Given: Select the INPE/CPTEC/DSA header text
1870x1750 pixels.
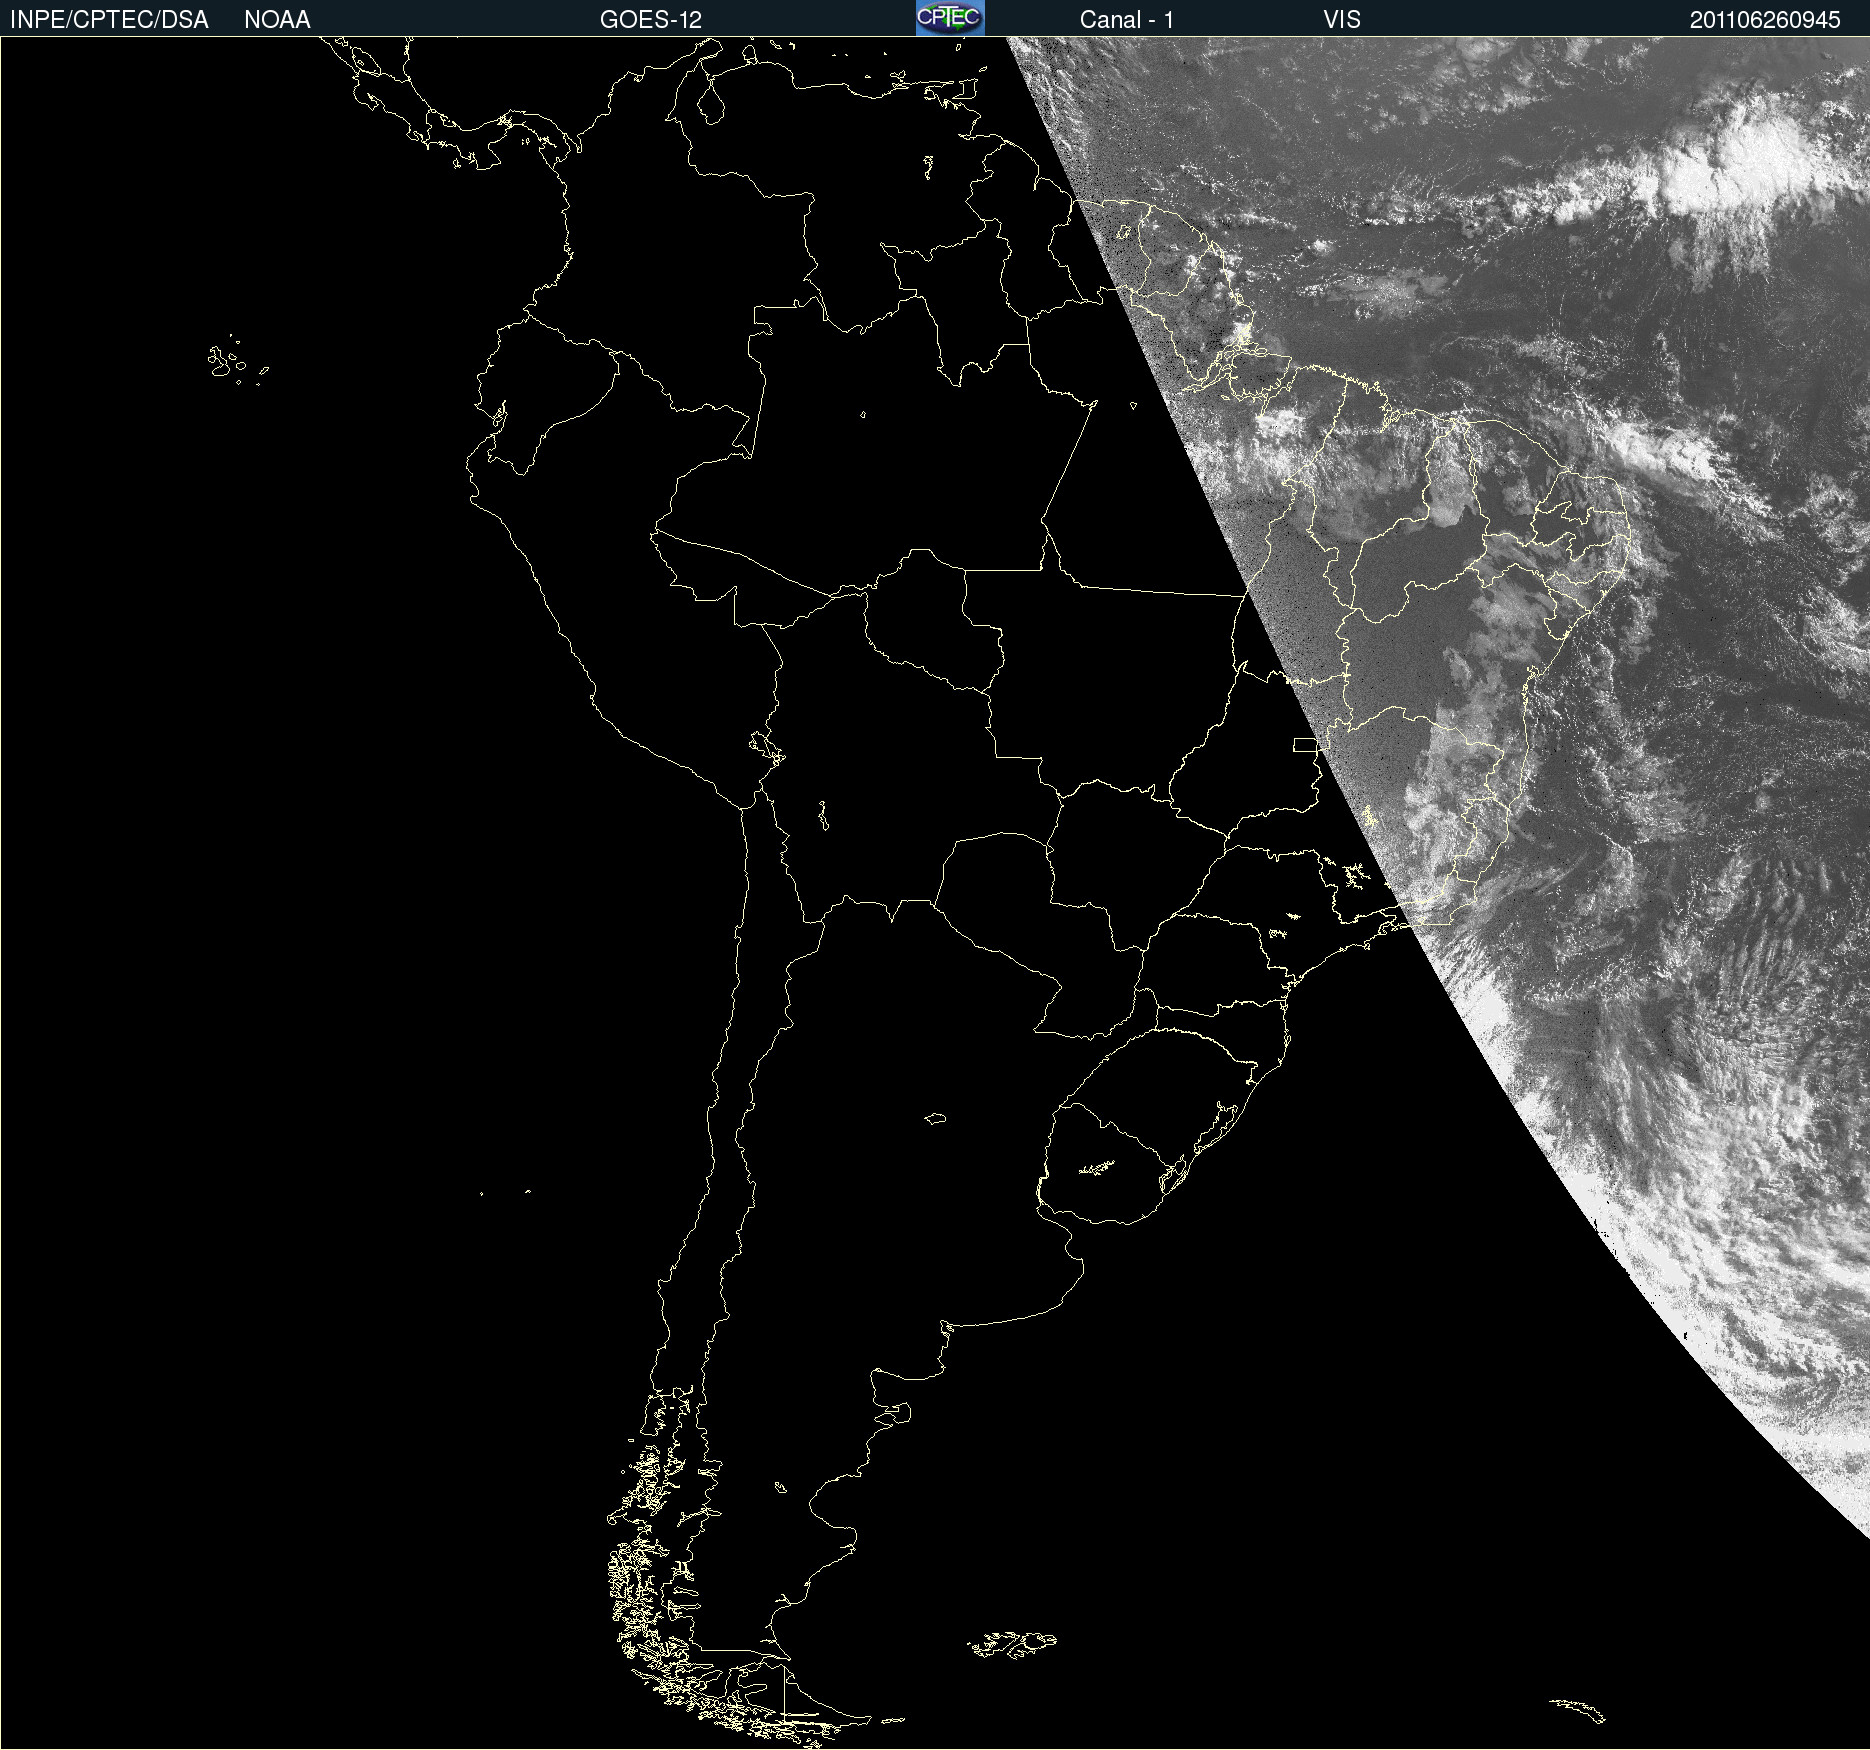Looking at the screenshot, I should 109,20.
